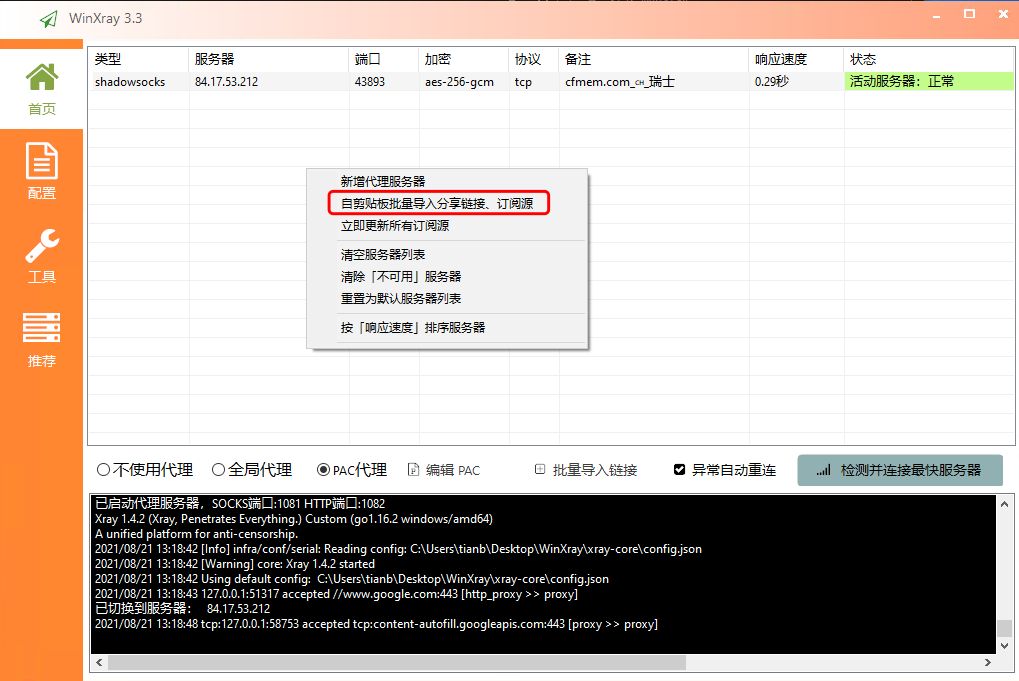Image resolution: width=1019 pixels, height=681 pixels.
Task: Click the horizontal scrollbar right arrow
Action: (988, 663)
